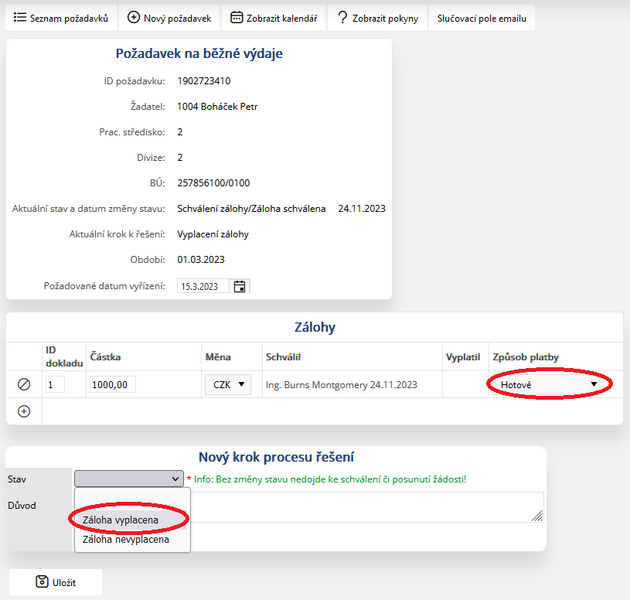This screenshot has width=630, height=600.
Task: Click status change date 24.11.2023
Action: [x=362, y=209]
